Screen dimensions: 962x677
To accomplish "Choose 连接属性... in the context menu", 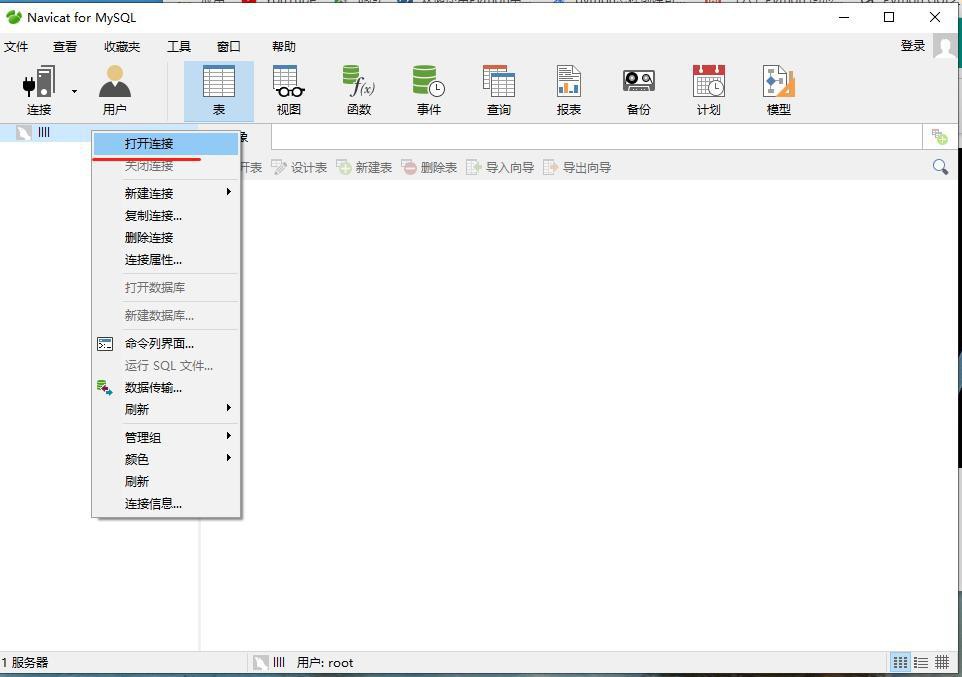I will tap(166, 260).
